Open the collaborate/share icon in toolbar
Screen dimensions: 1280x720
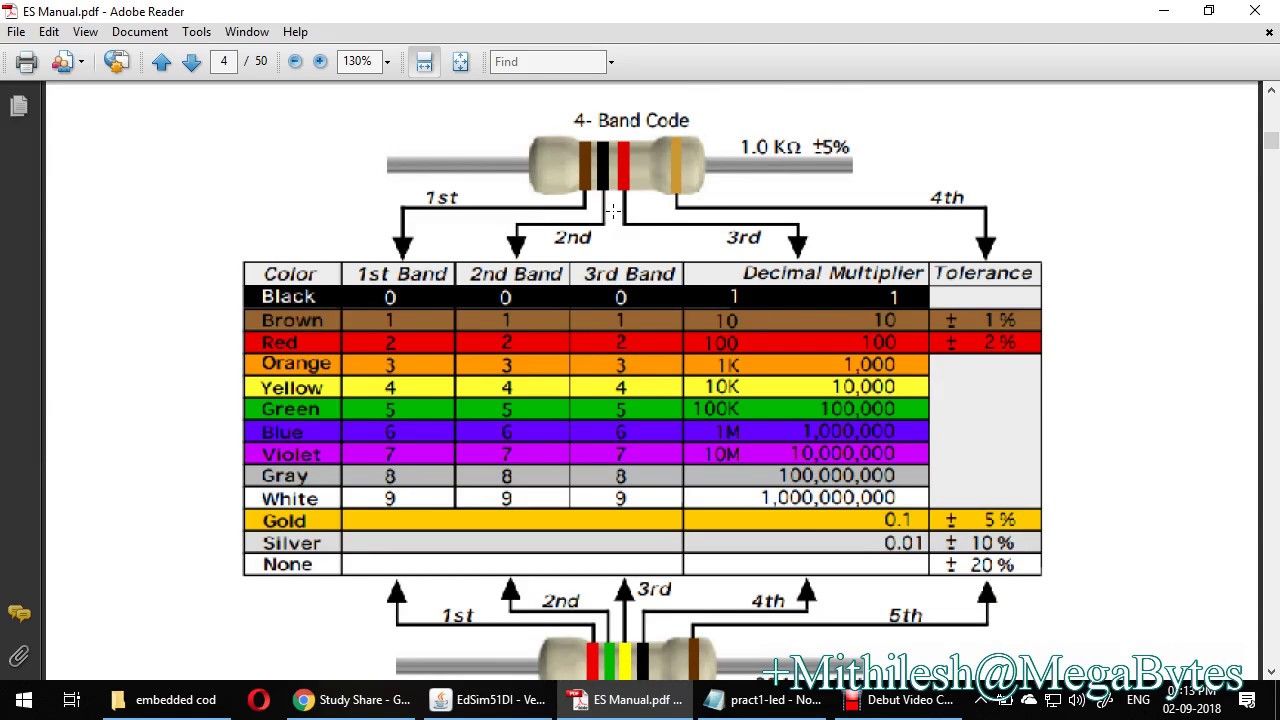[x=62, y=62]
